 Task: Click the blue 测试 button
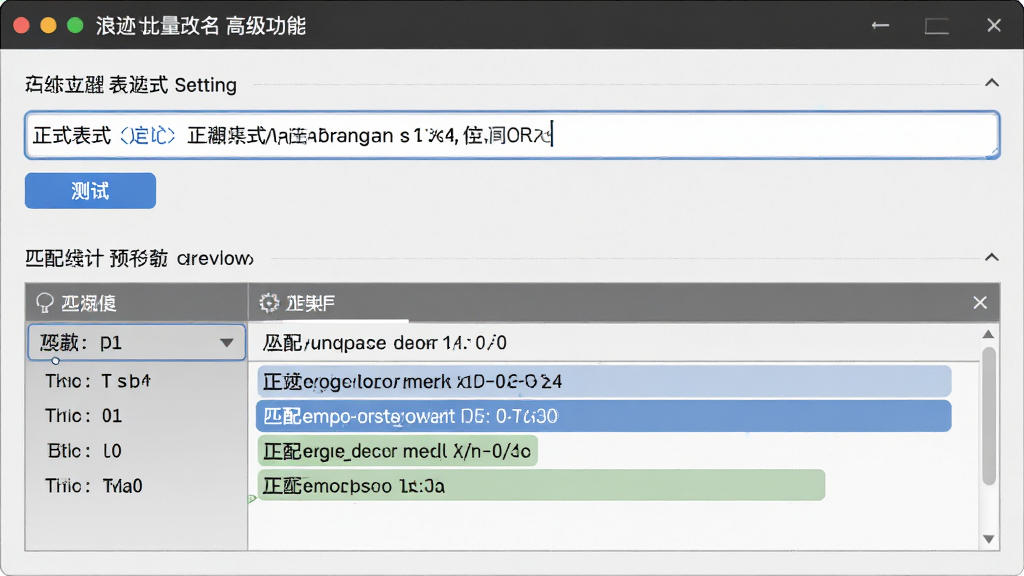[90, 191]
